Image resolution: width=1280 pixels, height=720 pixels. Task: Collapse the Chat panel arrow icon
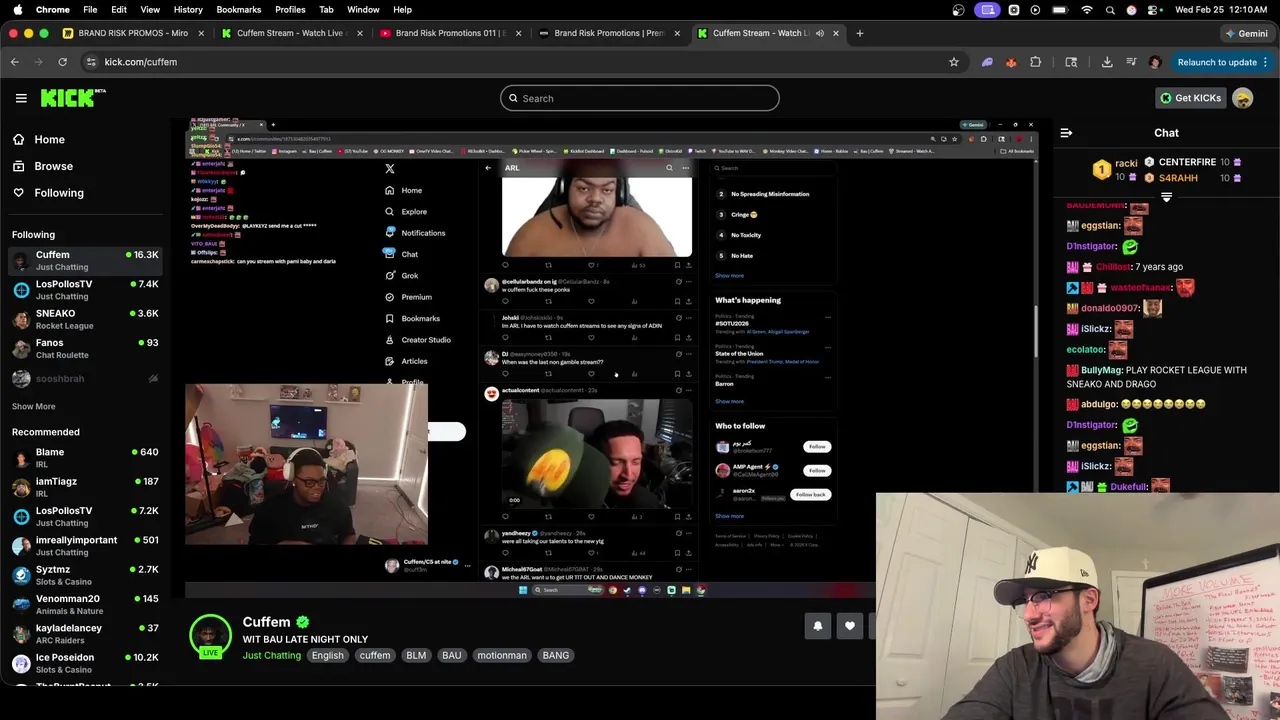click(1066, 133)
